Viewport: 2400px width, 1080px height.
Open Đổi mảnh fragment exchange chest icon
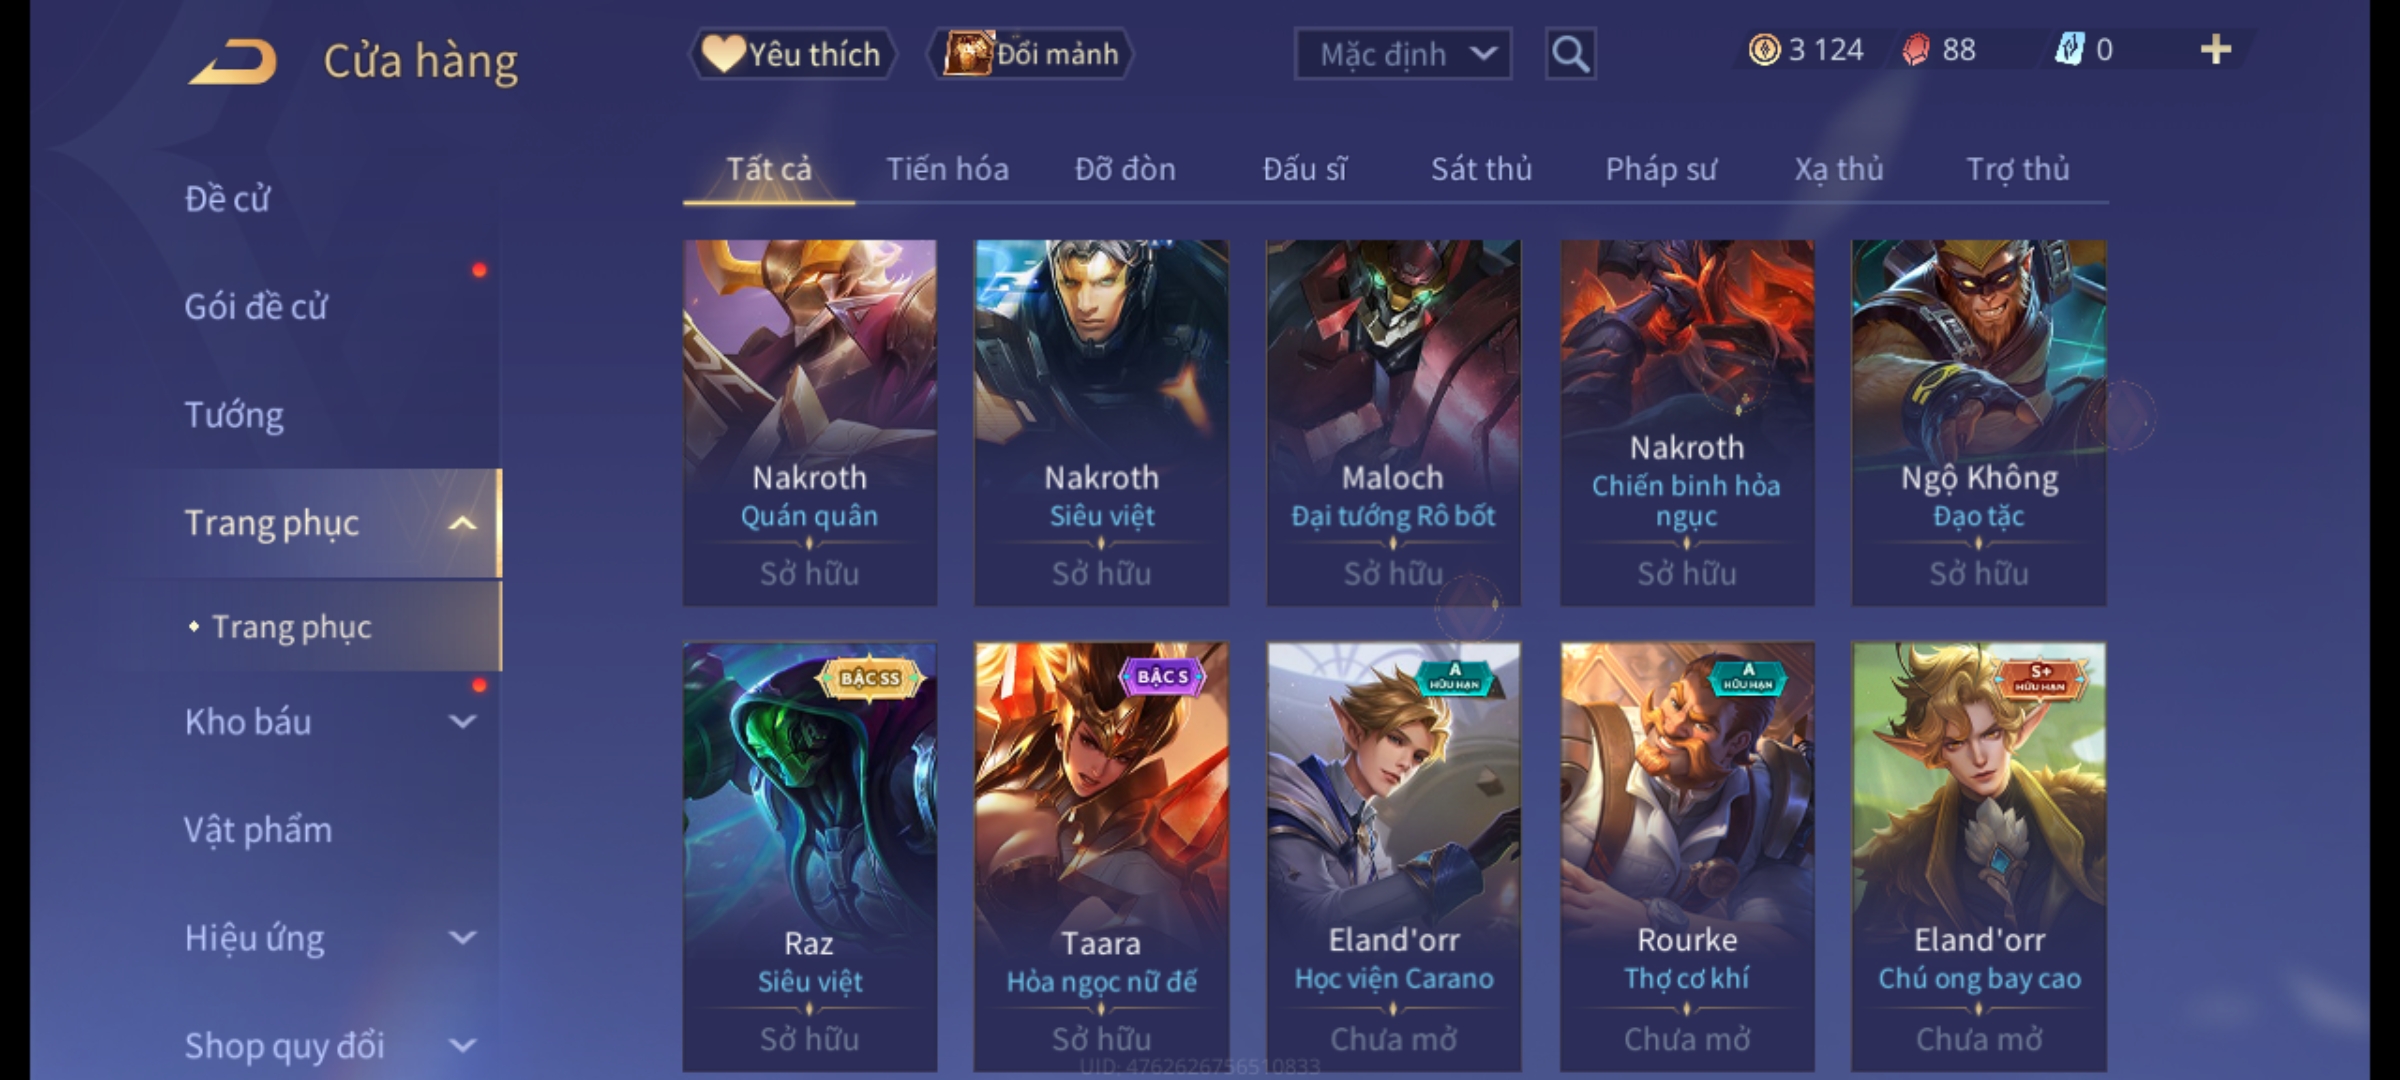967,54
